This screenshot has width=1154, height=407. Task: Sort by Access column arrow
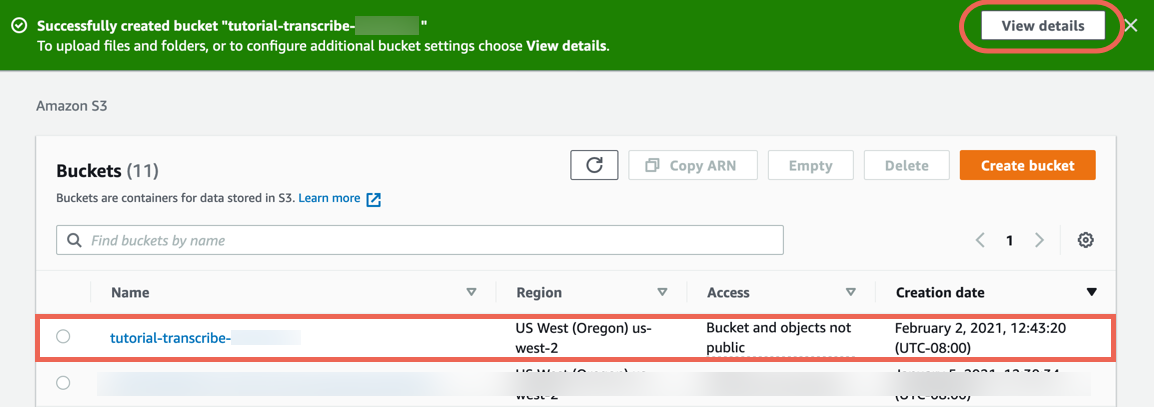(x=851, y=292)
